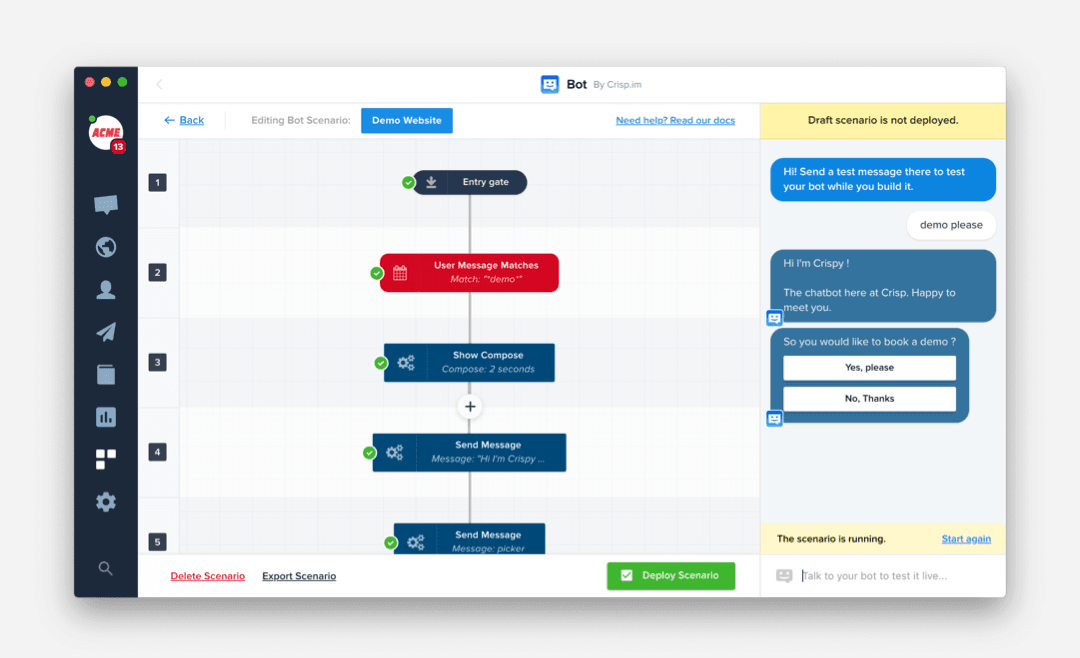1080x658 pixels.
Task: Open the campaigns paper plane icon
Action: click(106, 332)
